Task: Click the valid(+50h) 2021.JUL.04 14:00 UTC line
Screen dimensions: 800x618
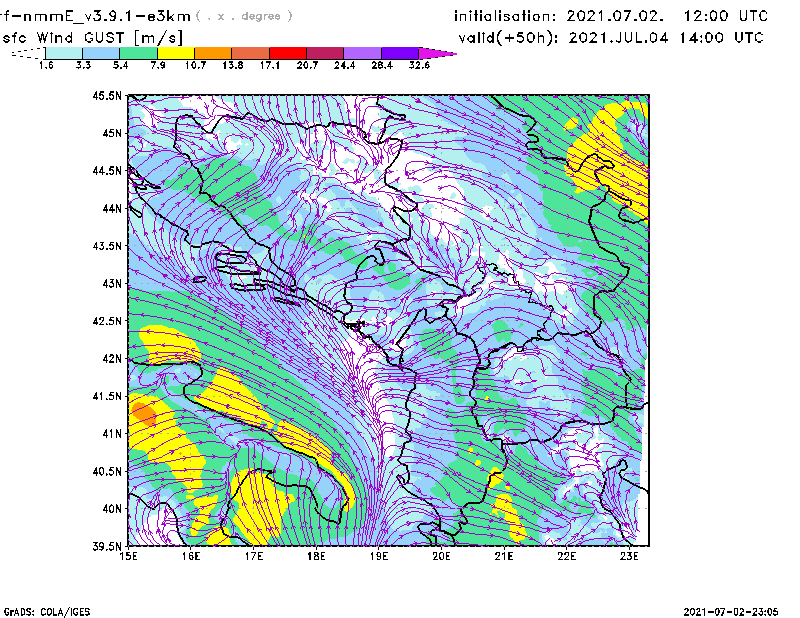Action: 611,38
